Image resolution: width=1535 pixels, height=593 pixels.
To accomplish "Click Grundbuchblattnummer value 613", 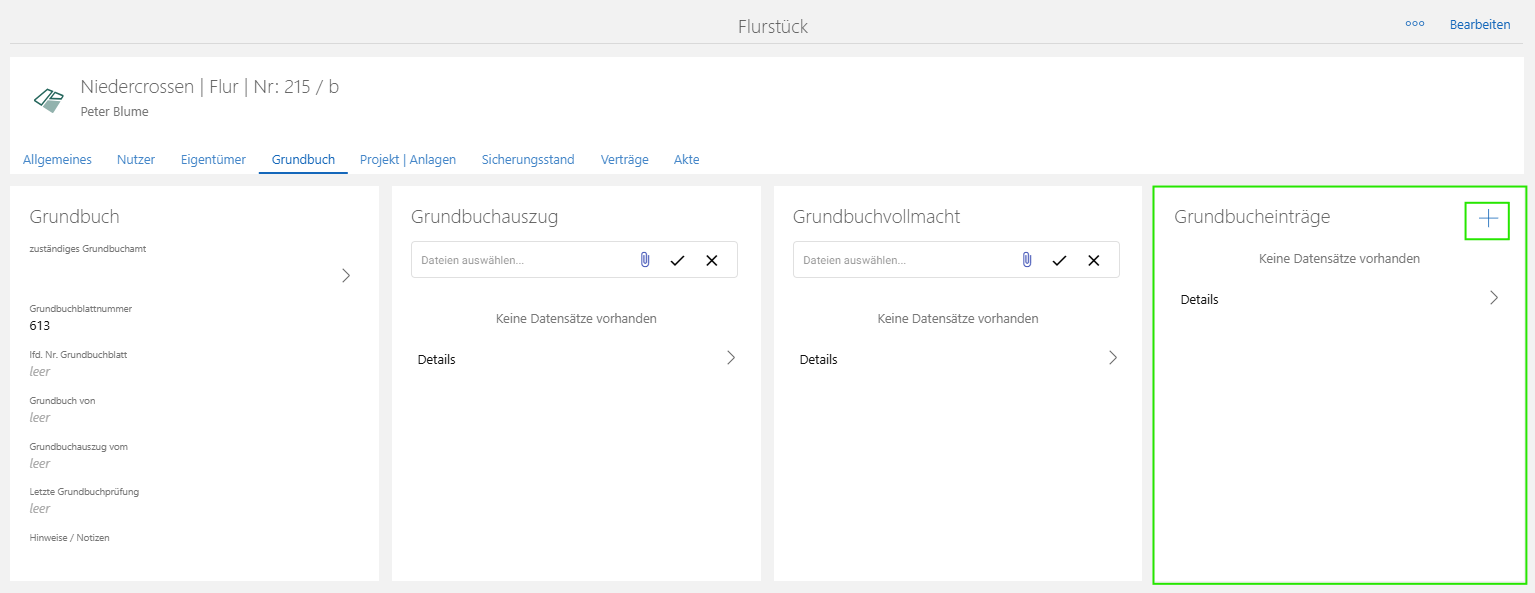I will 40,326.
